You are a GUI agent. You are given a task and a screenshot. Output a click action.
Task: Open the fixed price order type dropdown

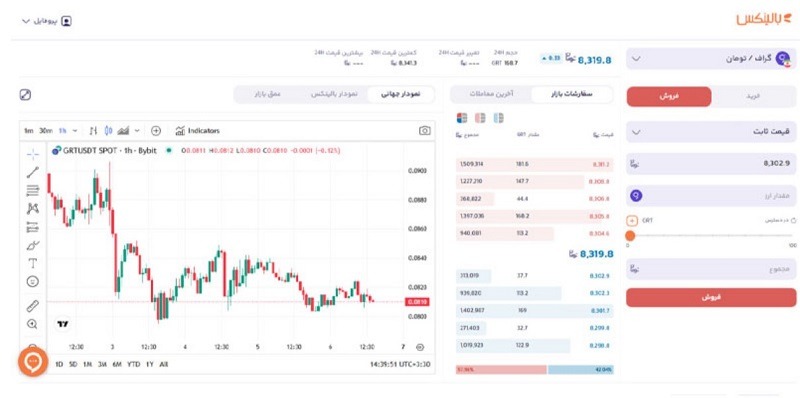tap(711, 132)
